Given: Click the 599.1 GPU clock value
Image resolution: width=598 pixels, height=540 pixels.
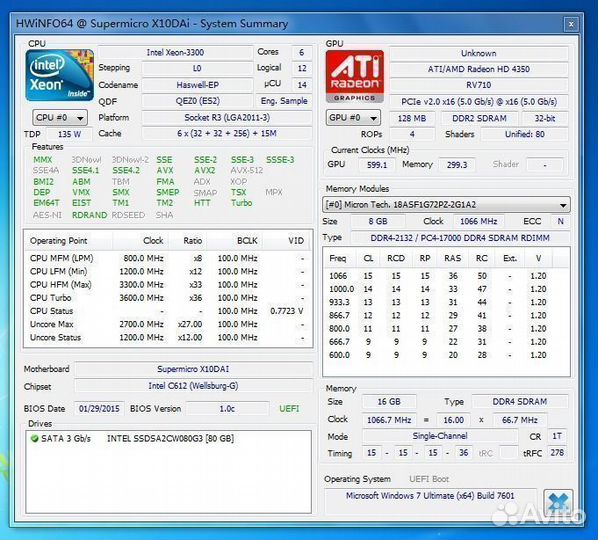Looking at the screenshot, I should click(x=377, y=165).
